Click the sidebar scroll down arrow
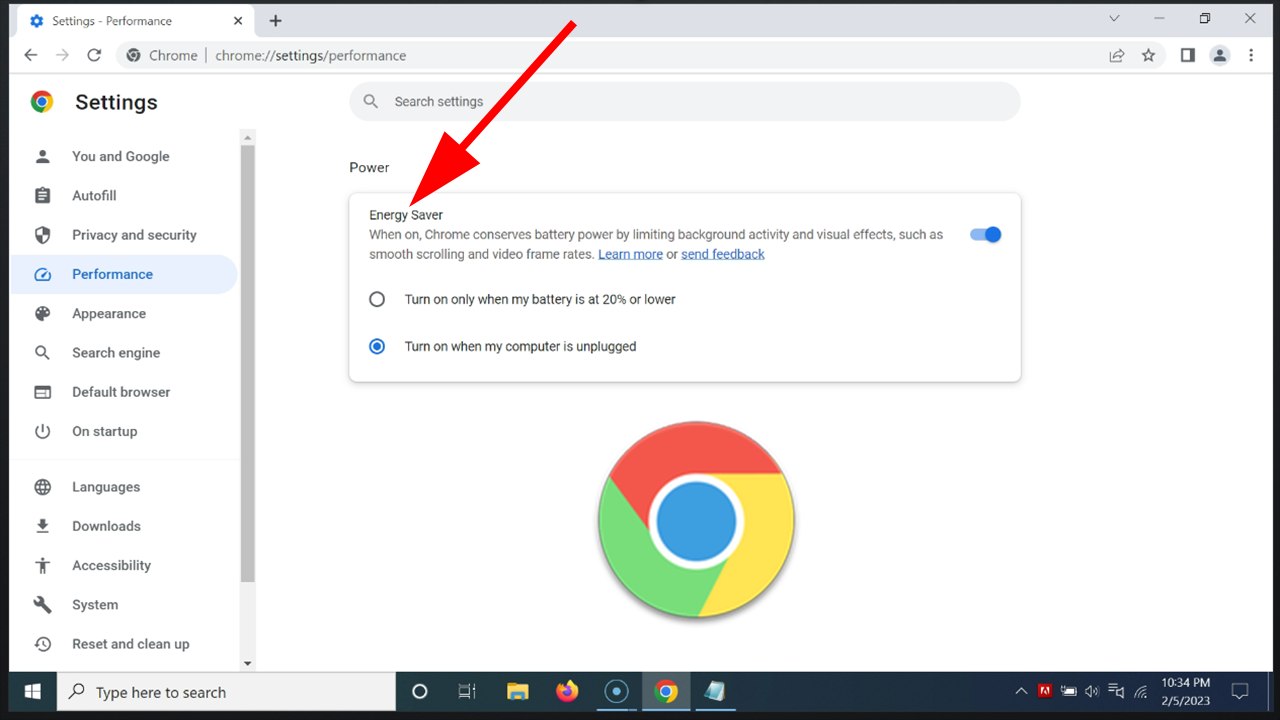This screenshot has height=720, width=1280. (248, 663)
